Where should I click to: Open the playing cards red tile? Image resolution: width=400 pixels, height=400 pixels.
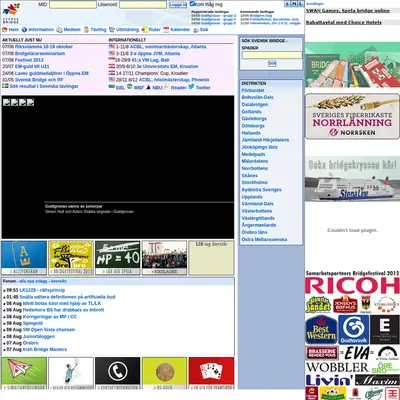click(x=211, y=373)
